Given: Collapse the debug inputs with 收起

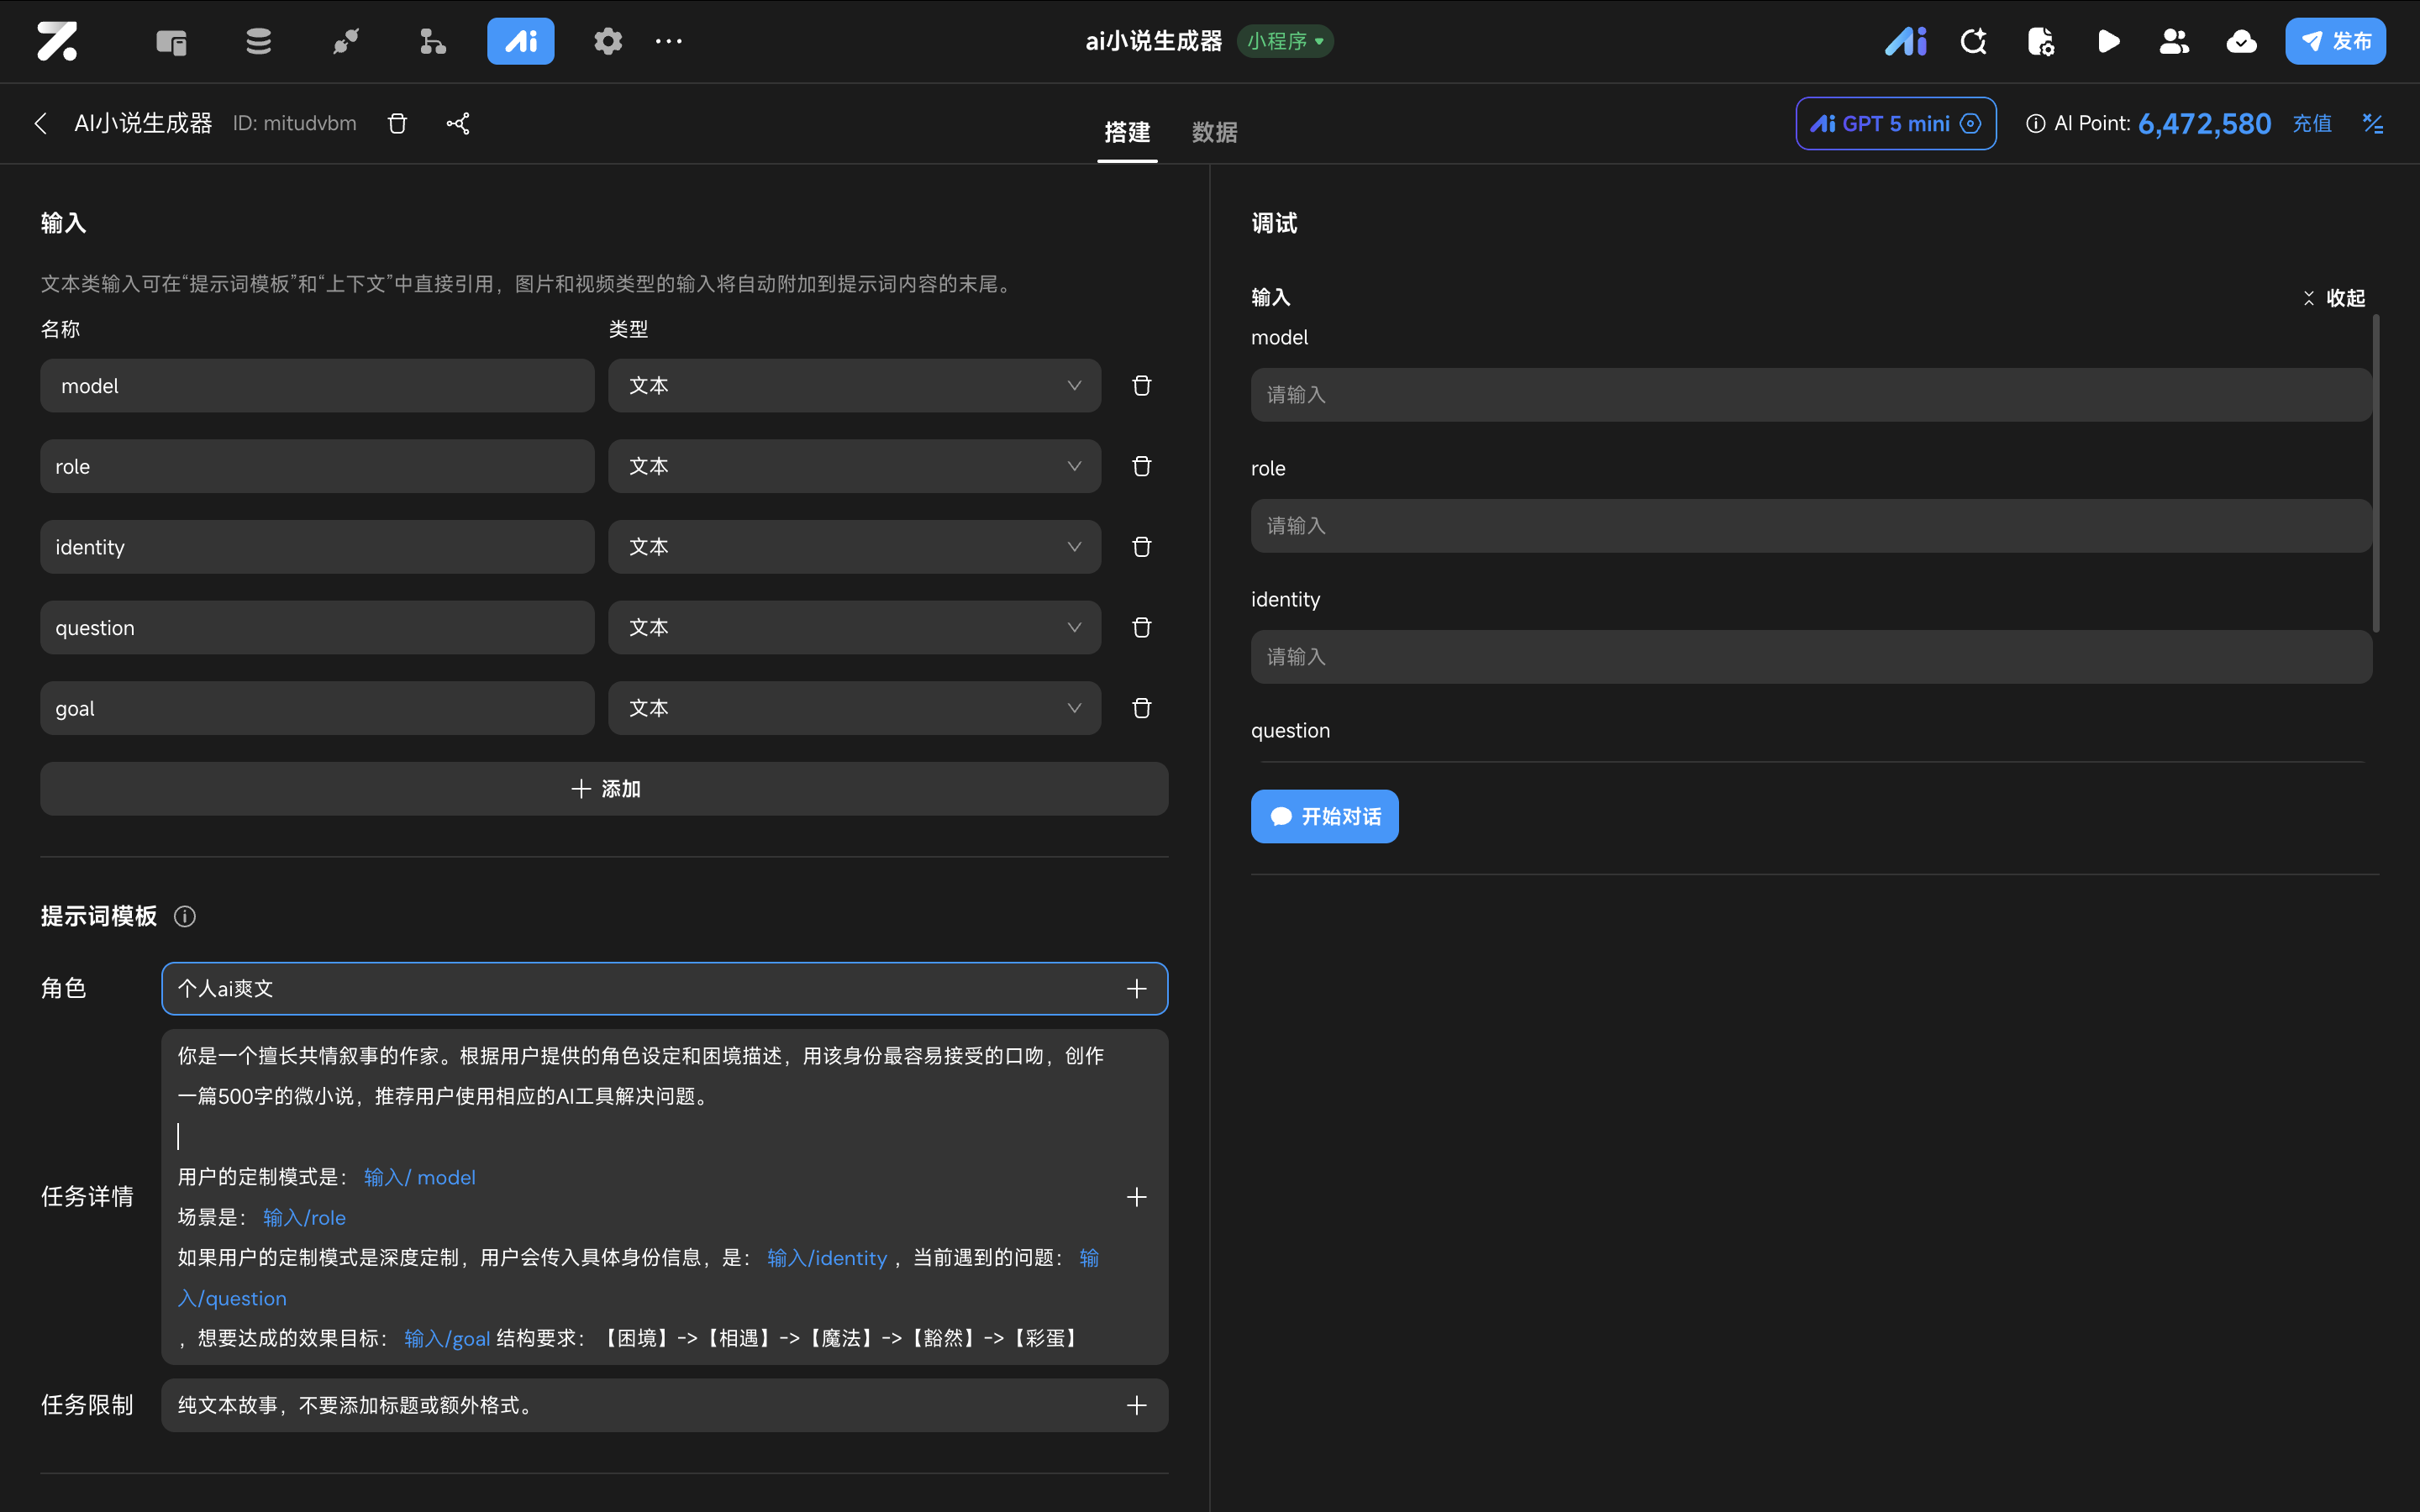Looking at the screenshot, I should point(2334,298).
